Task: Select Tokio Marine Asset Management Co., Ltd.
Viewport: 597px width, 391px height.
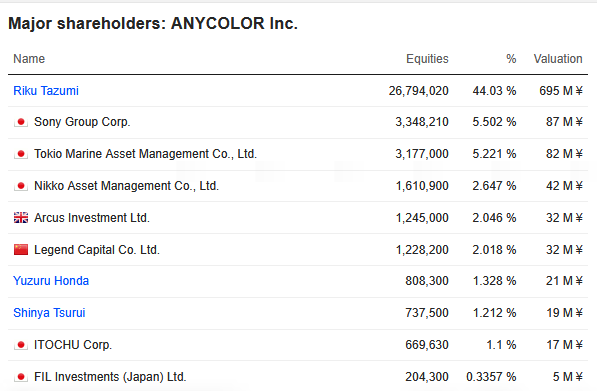Action: point(145,154)
